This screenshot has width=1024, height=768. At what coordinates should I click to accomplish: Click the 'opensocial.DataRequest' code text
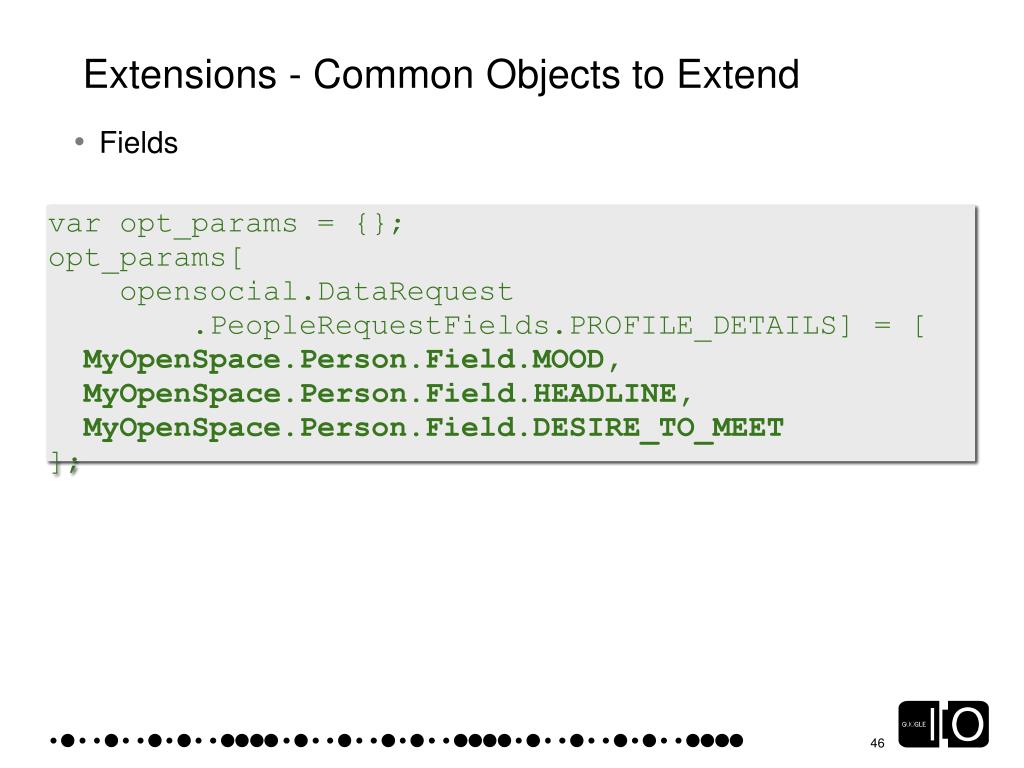(x=316, y=291)
